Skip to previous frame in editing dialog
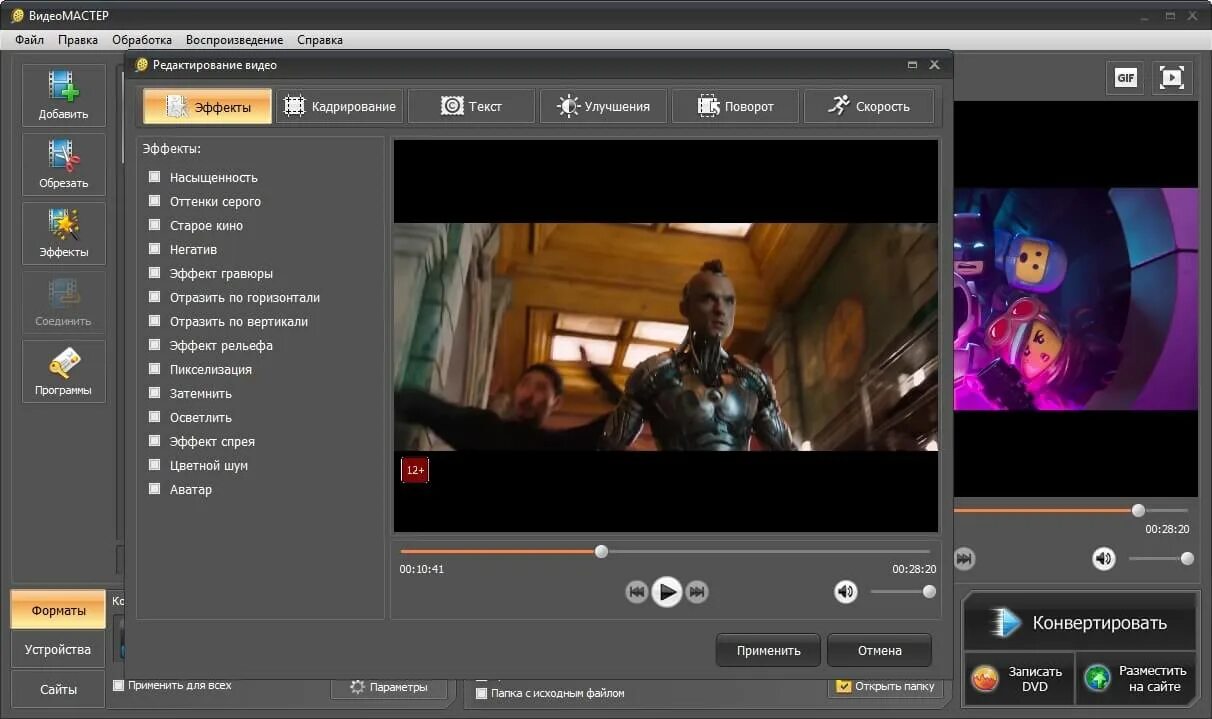The width and height of the screenshot is (1212, 719). pyautogui.click(x=636, y=592)
